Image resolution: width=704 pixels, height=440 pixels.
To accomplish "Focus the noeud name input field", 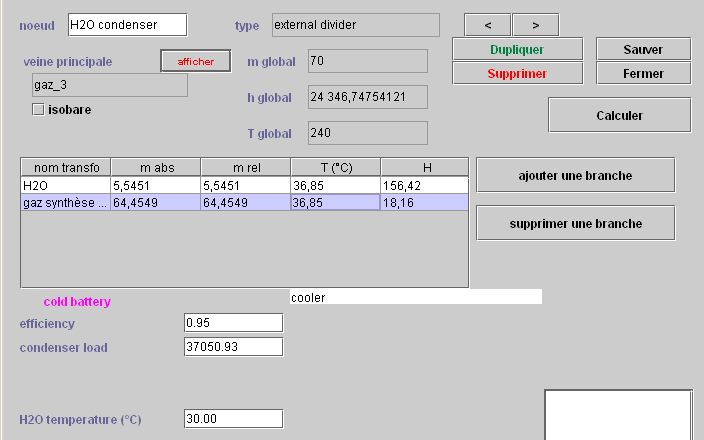I will (126, 24).
